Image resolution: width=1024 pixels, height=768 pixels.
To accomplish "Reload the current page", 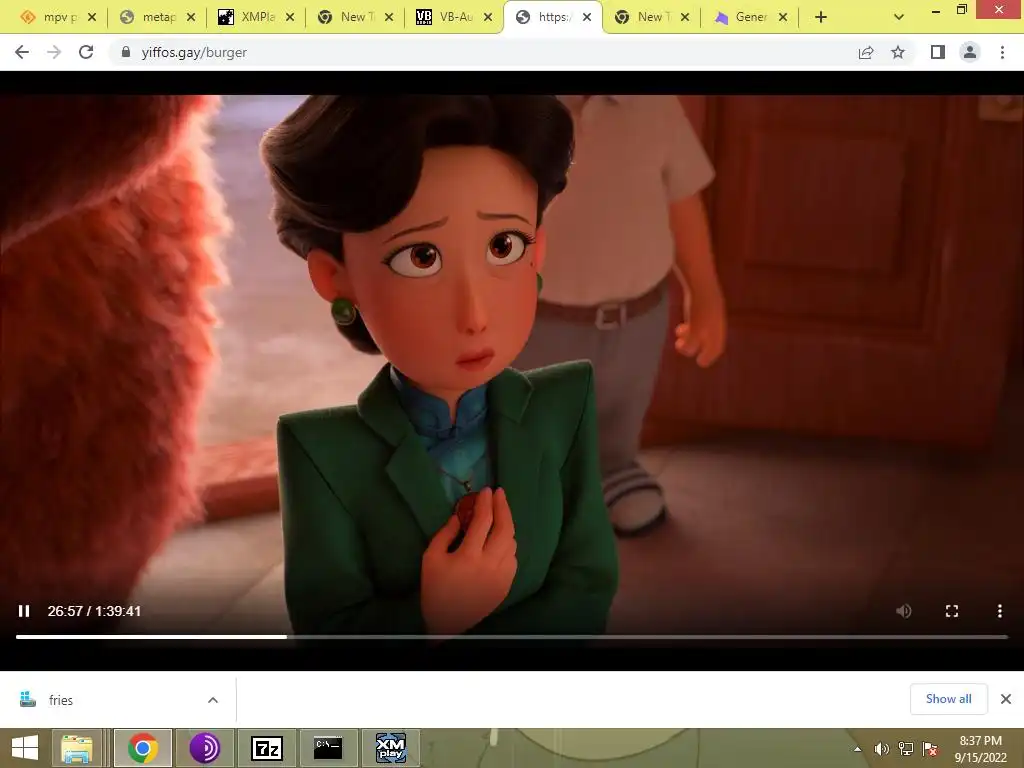I will click(86, 52).
